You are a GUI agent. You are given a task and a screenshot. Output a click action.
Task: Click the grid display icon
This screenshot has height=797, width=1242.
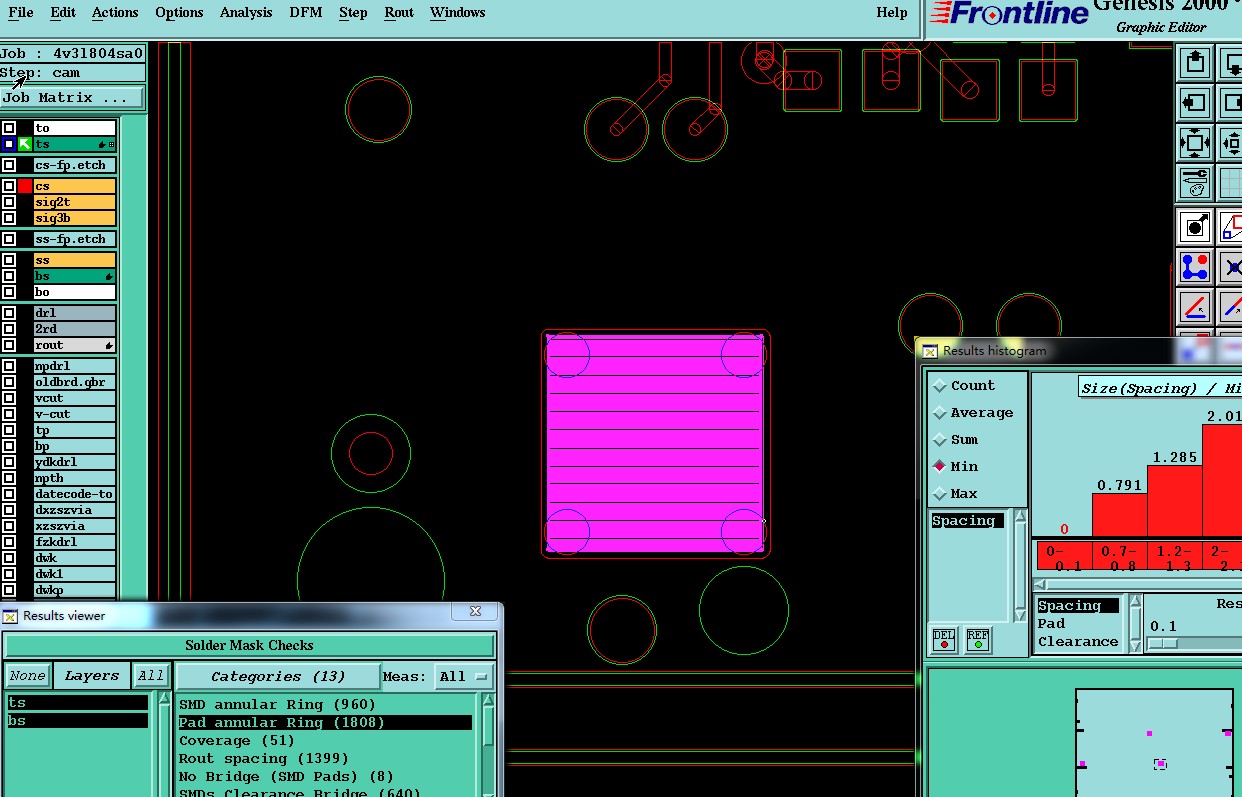click(x=1231, y=182)
